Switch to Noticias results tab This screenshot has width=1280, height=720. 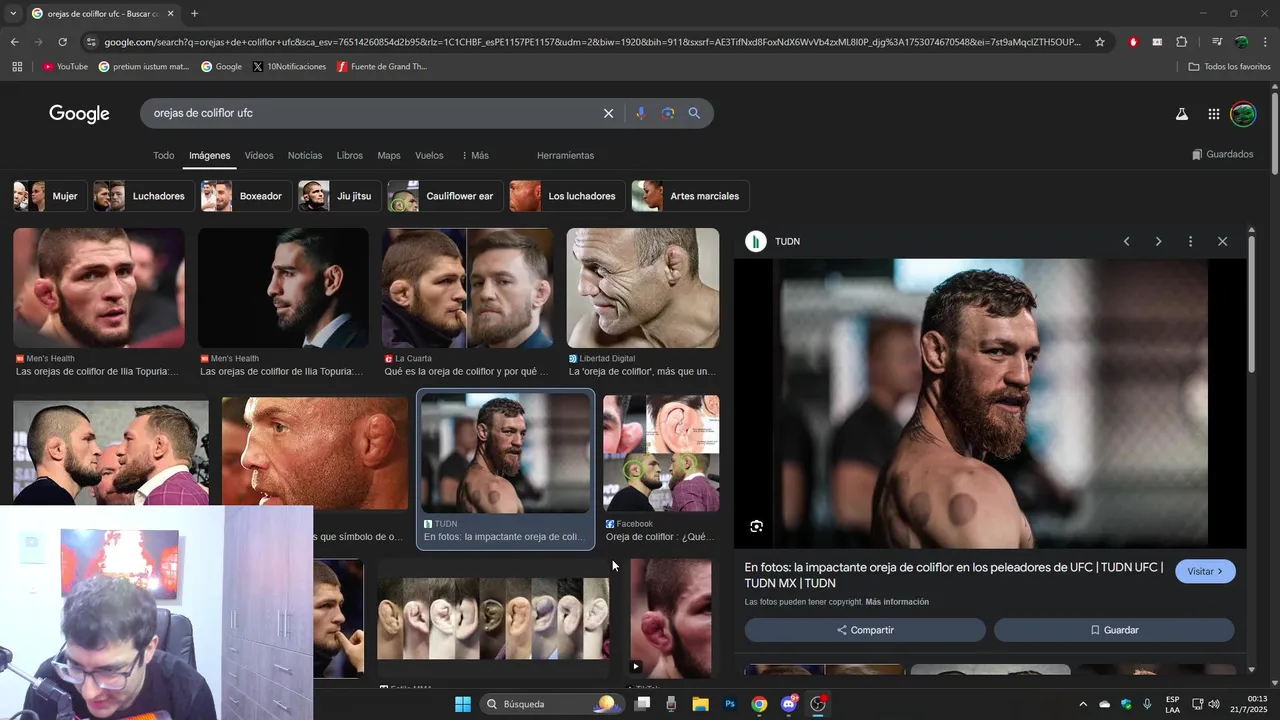(305, 155)
